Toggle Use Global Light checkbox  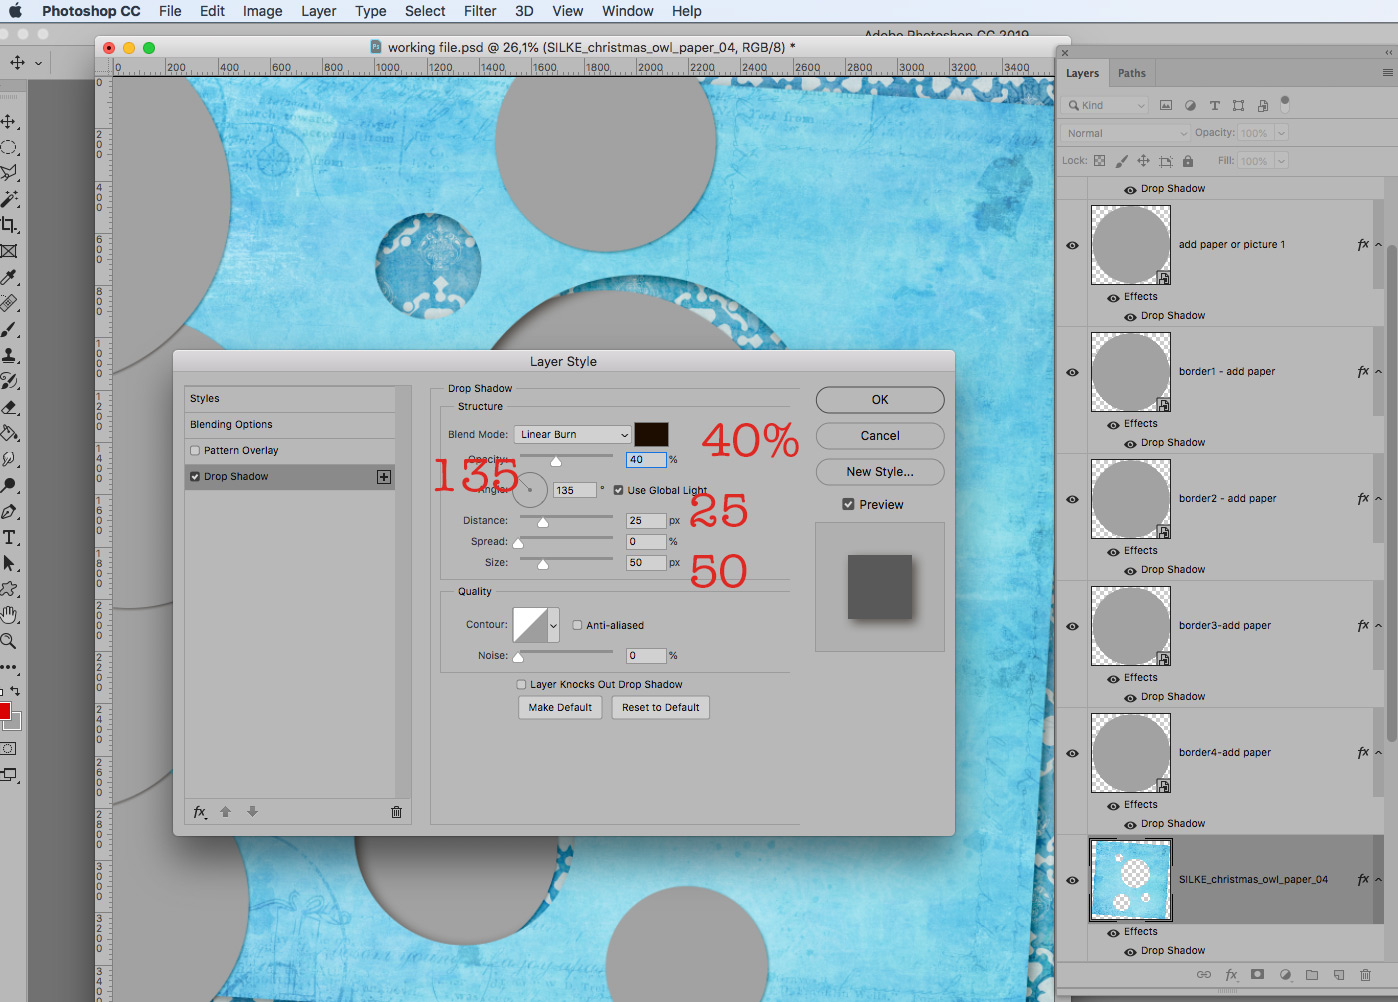618,490
